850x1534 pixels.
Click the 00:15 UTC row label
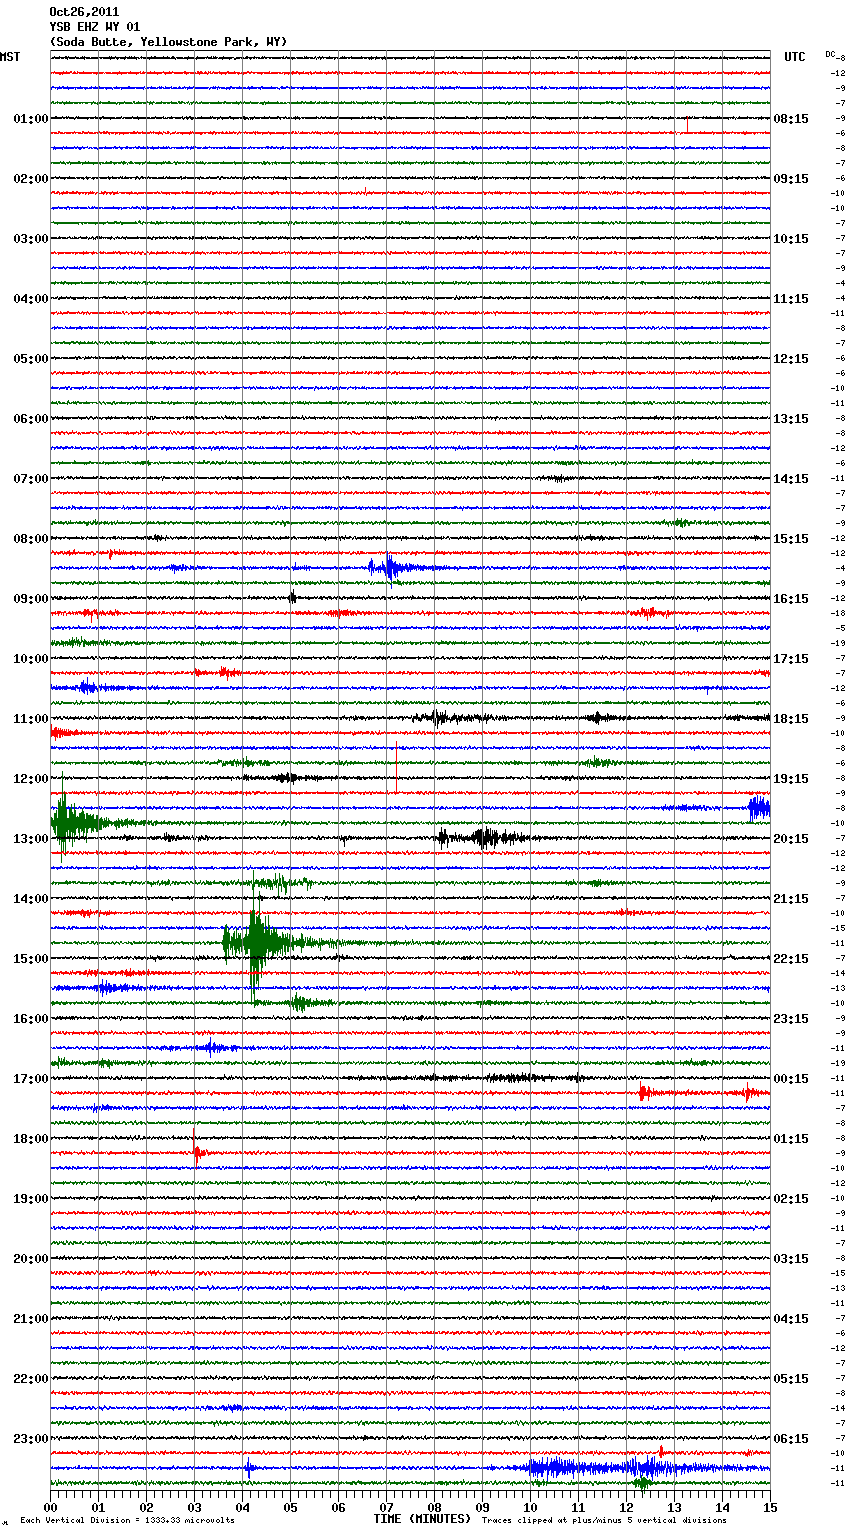790,1079
